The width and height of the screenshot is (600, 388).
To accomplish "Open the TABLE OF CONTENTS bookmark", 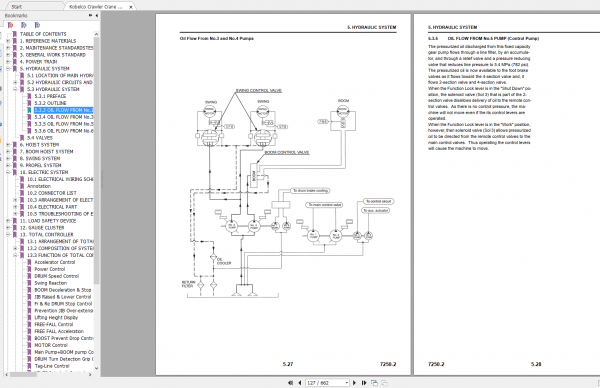I will pyautogui.click(x=43, y=34).
